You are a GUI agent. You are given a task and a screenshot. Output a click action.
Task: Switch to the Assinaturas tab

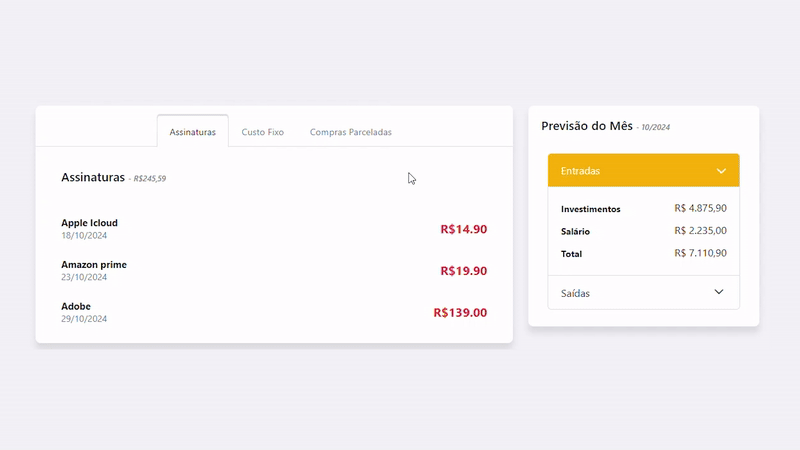pyautogui.click(x=192, y=132)
